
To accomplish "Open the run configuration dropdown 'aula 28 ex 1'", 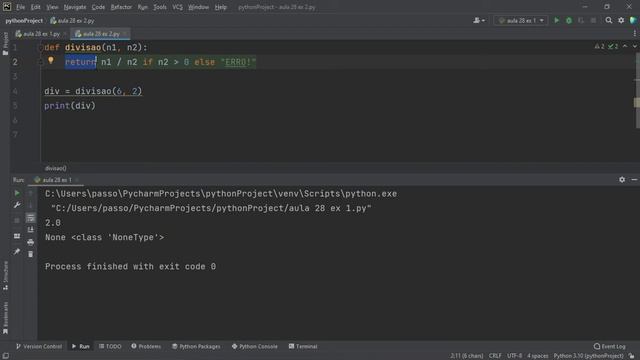I will point(521,20).
